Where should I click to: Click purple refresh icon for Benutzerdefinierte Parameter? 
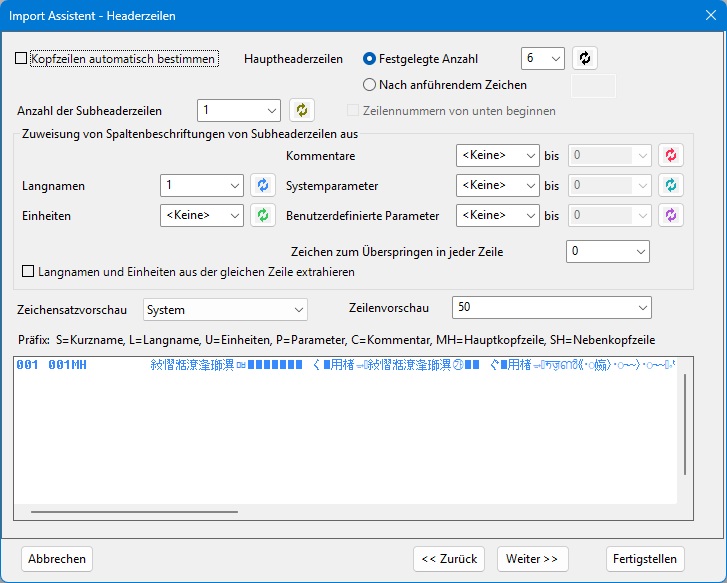coord(671,216)
